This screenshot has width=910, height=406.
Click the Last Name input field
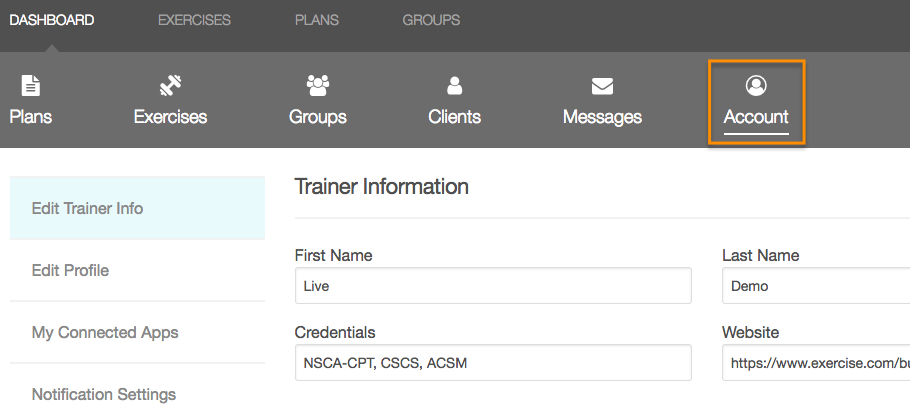point(815,286)
